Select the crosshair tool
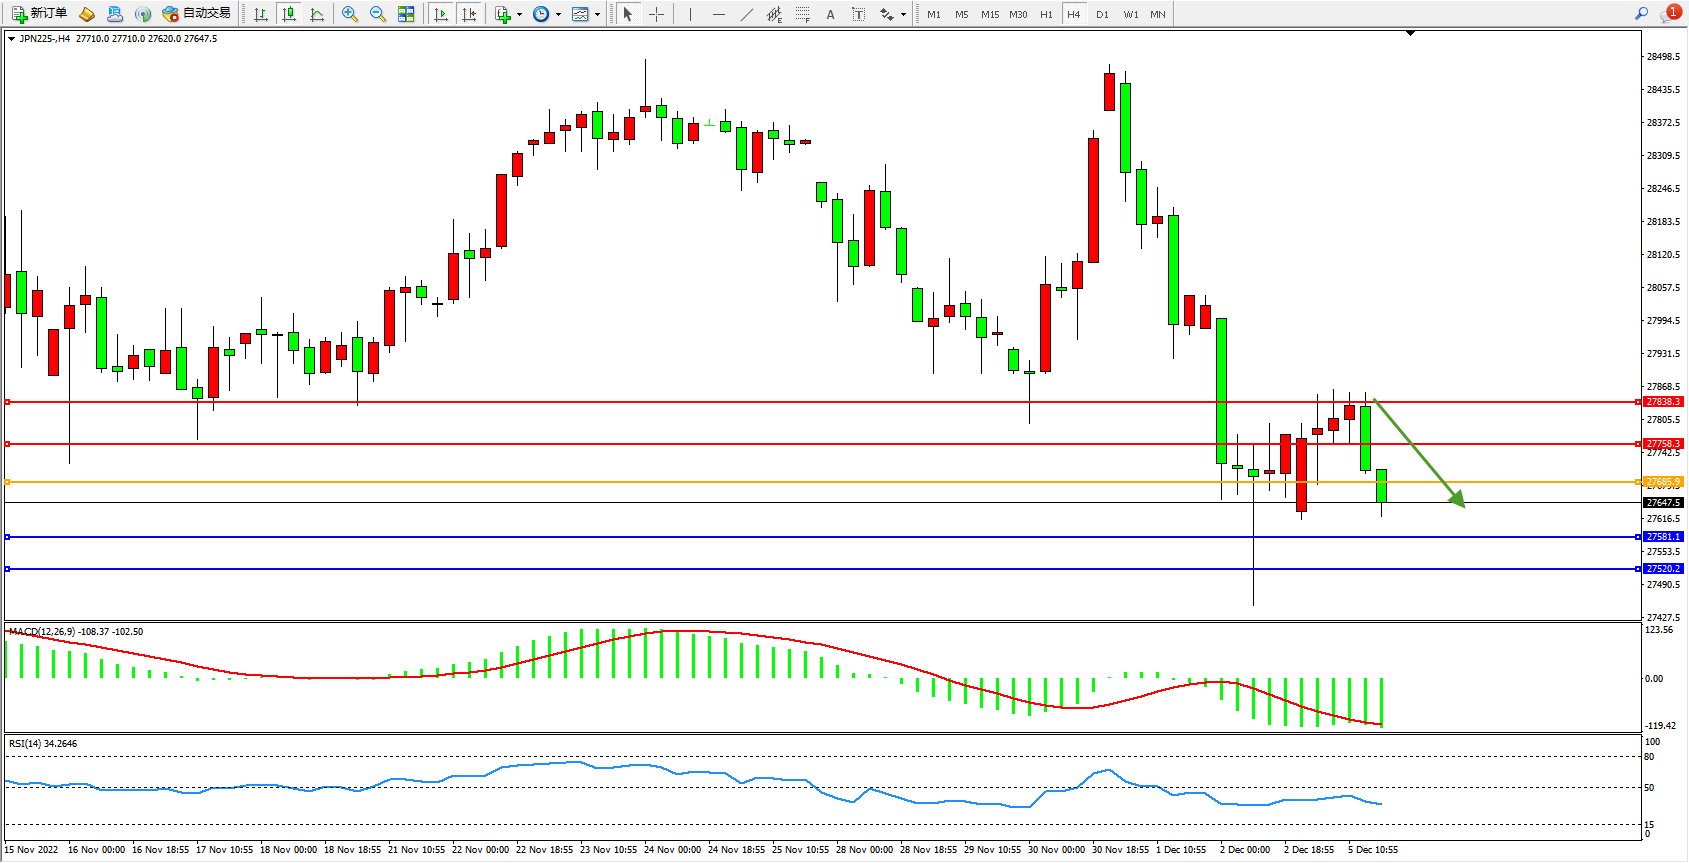The image size is (1689, 863). 656,14
